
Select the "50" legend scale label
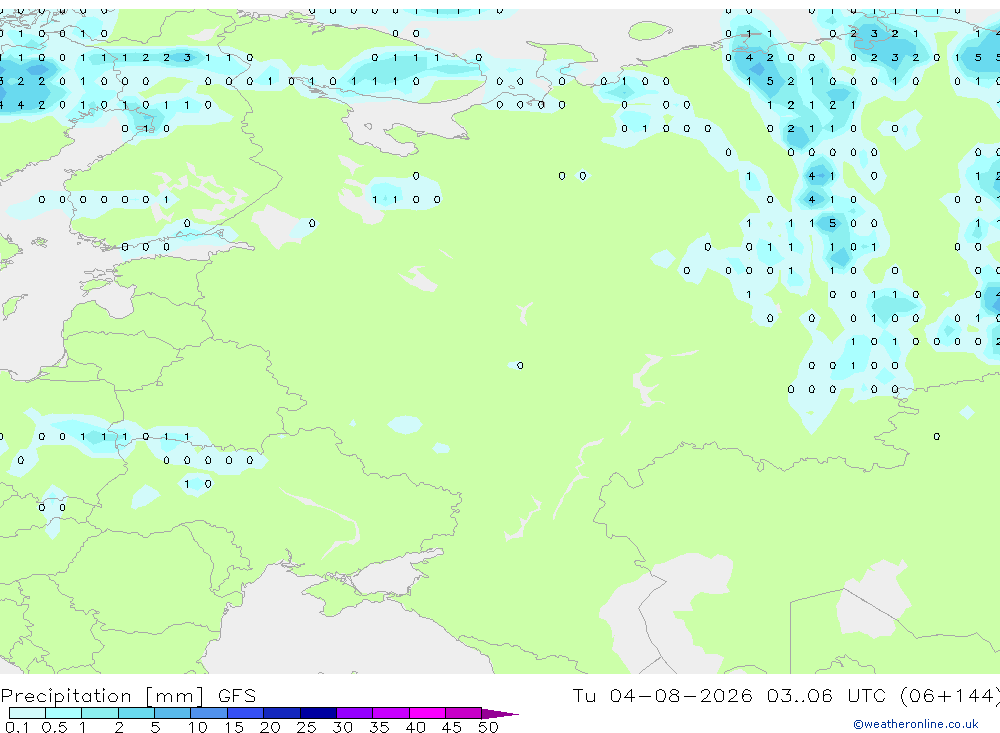pyautogui.click(x=488, y=727)
